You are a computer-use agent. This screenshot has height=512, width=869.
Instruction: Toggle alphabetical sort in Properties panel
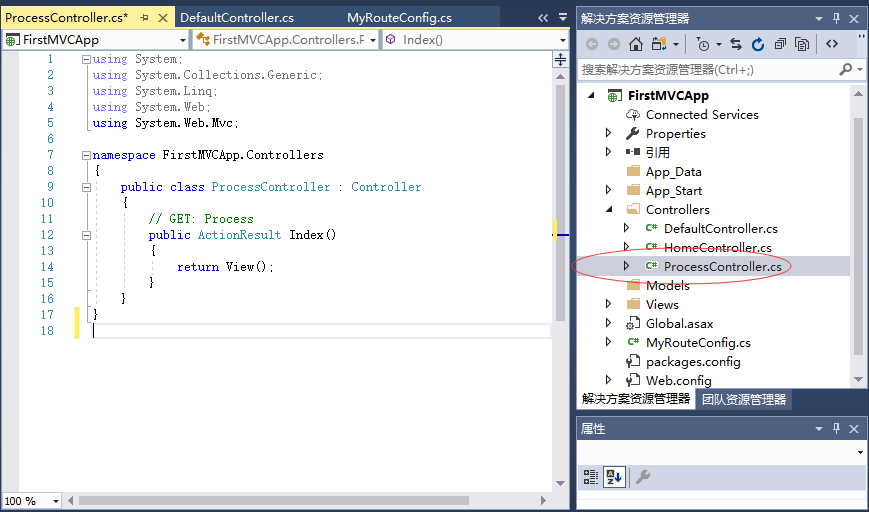click(x=615, y=477)
